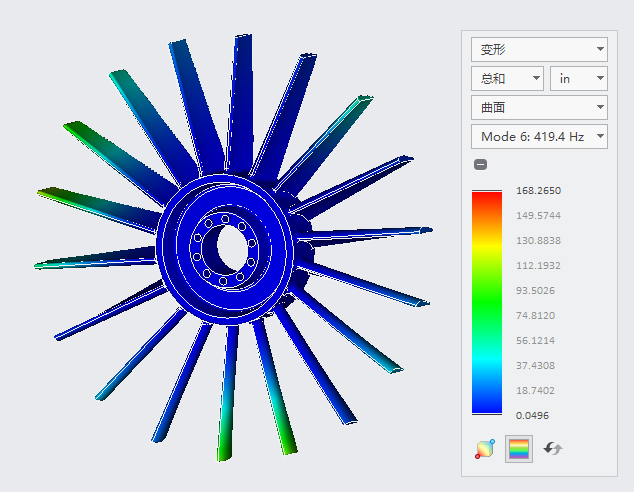Select the Mode 6: 419.4 Hz dropdown
The image size is (634, 492).
tap(538, 136)
